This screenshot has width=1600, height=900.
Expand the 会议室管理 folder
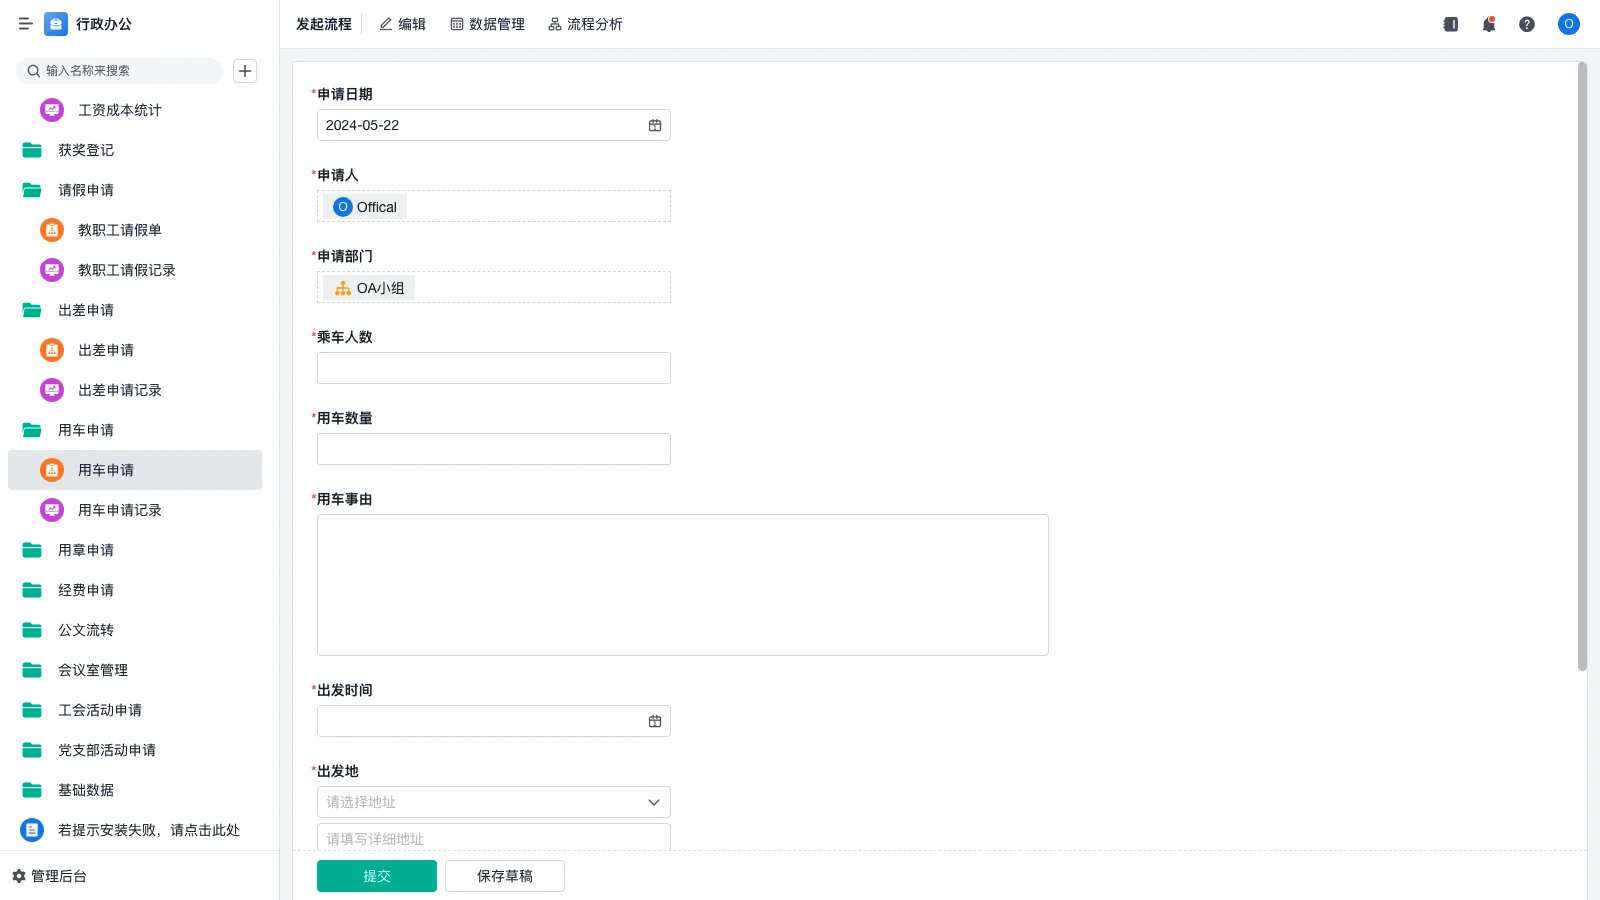[135, 670]
